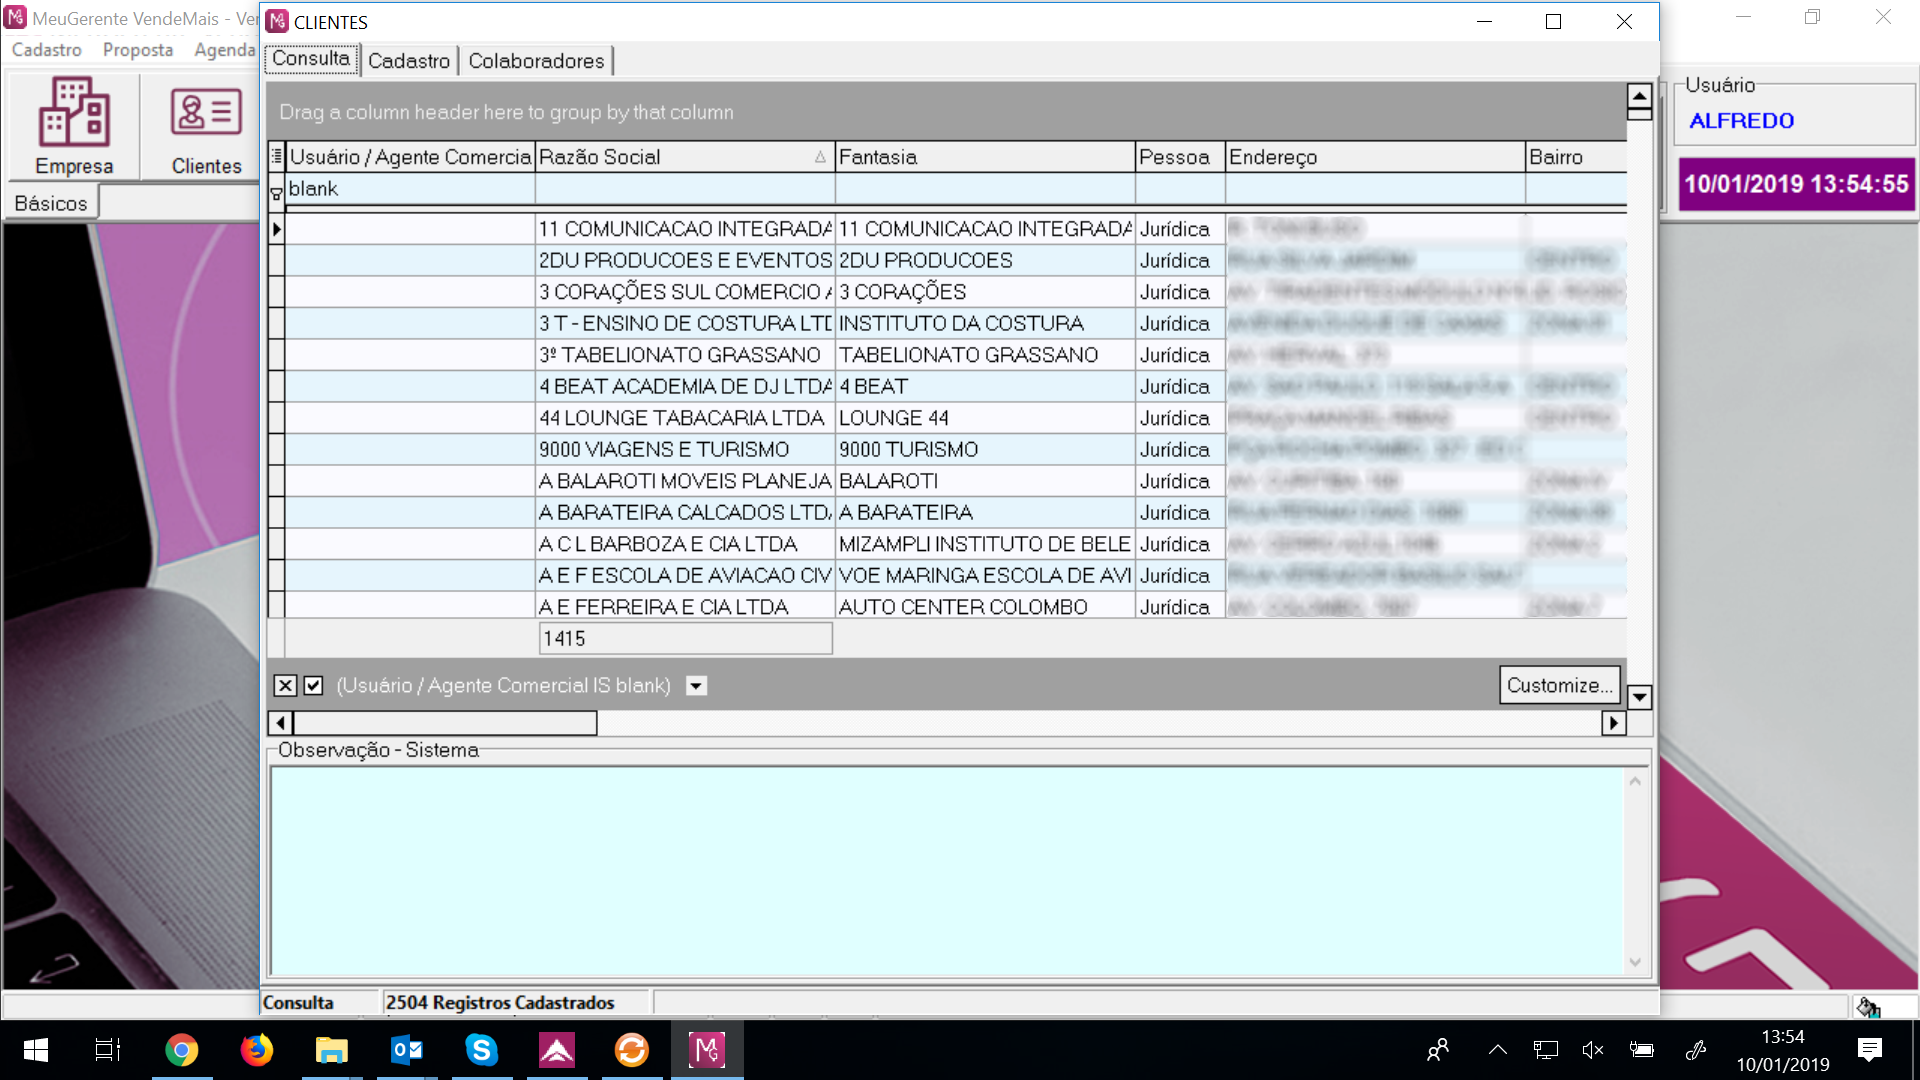Viewport: 1920px width, 1080px height.
Task: Switch to the Consulta tab
Action: [311, 59]
